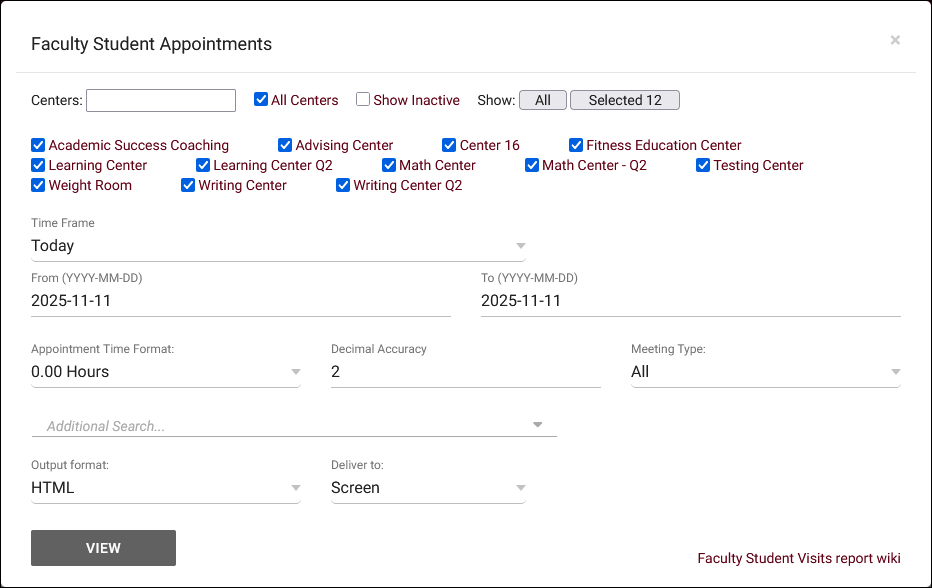Uncheck the Writing Center Q2 checkbox
Screen dimensions: 932x588
[343, 185]
